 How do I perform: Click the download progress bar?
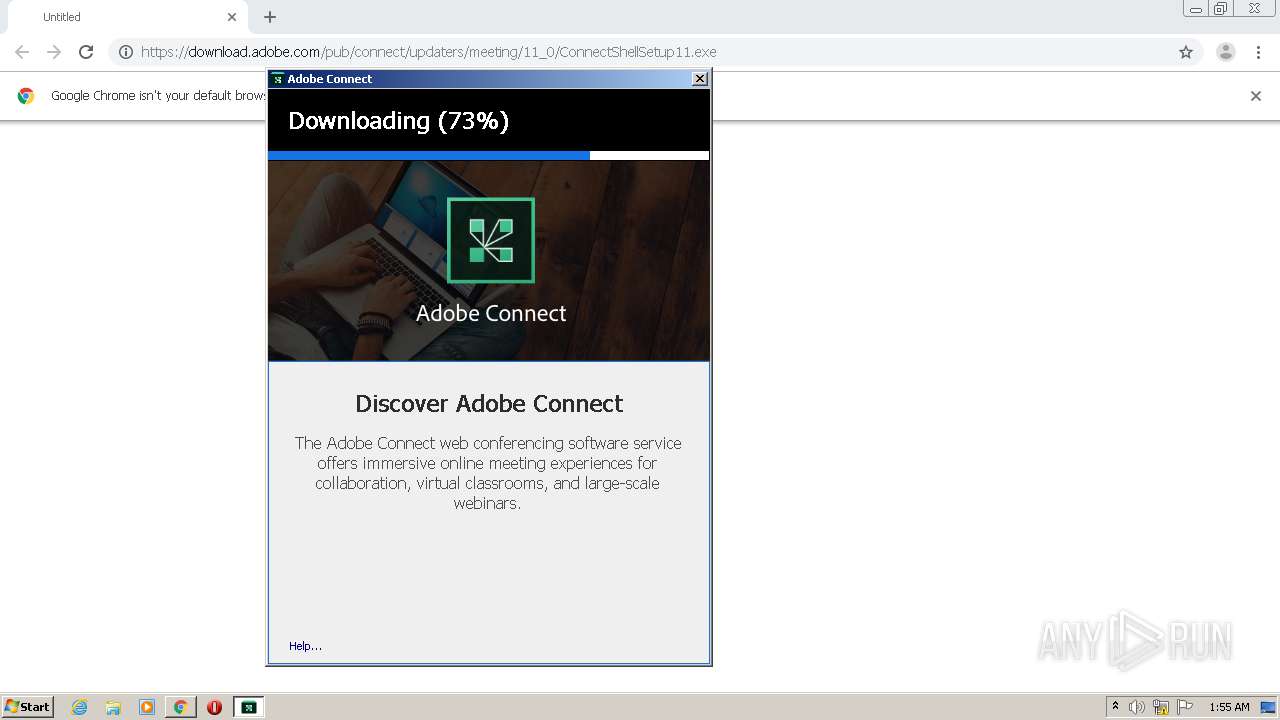[x=489, y=155]
